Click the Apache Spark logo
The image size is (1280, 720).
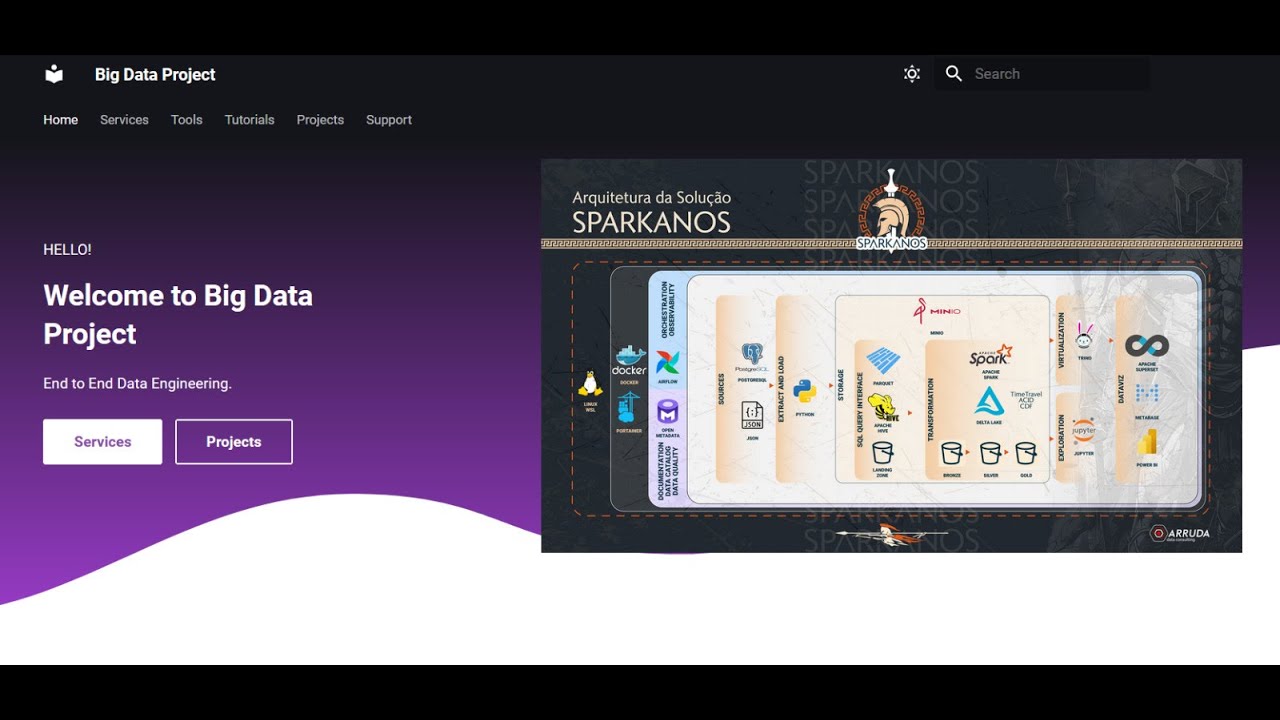click(x=990, y=356)
